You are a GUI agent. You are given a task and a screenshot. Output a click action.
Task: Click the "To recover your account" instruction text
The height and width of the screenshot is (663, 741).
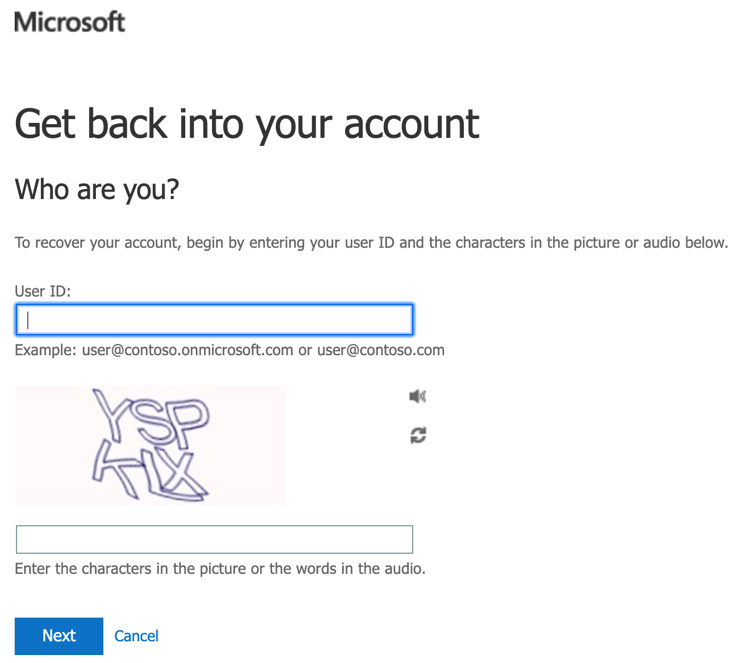(371, 243)
